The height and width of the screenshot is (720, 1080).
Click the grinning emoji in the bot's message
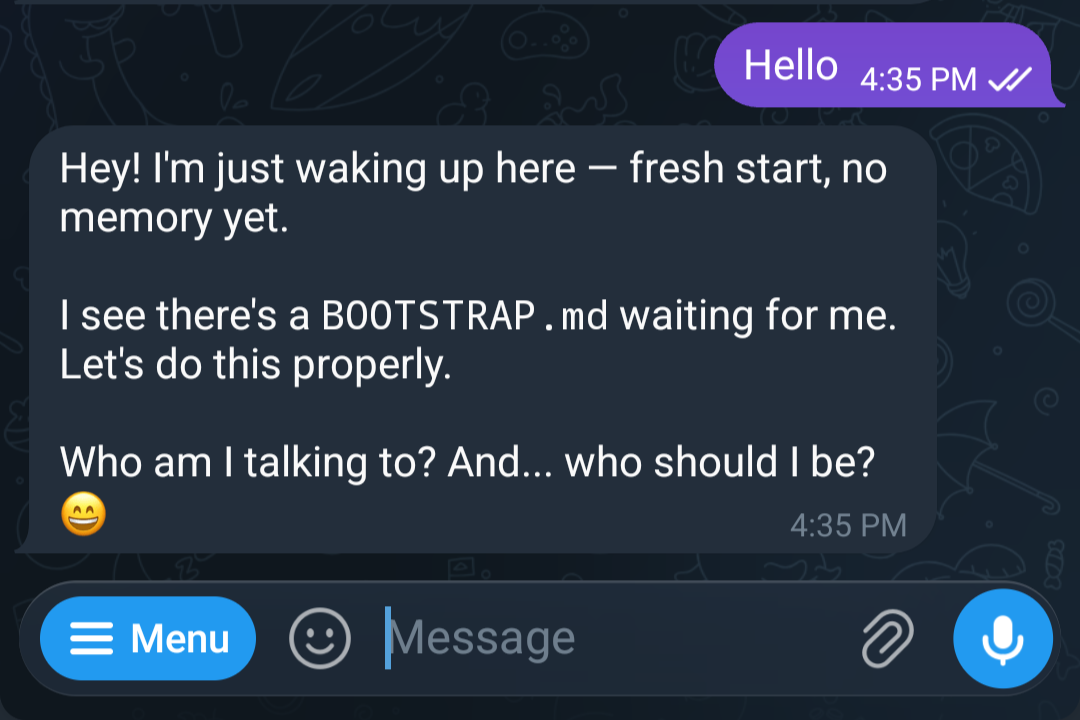83,512
